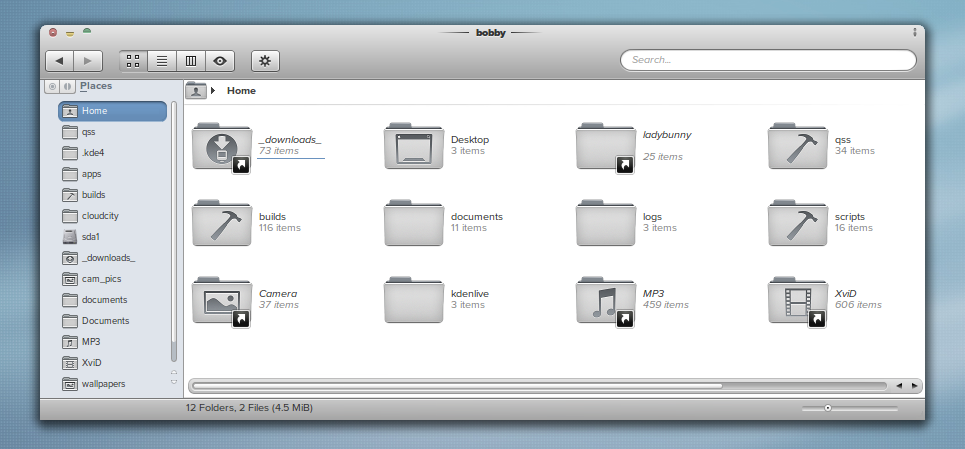This screenshot has height=449, width=965.
Task: Click the Places scrollbar up arrow
Action: (174, 372)
